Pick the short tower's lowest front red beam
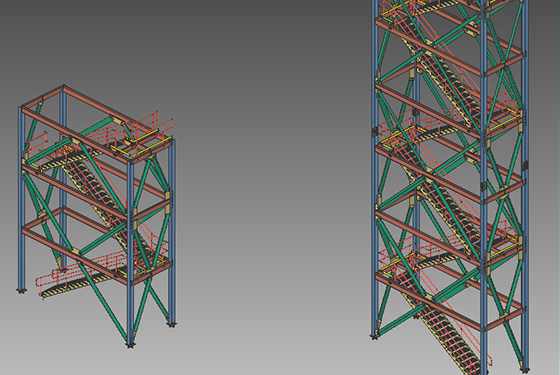Image resolution: width=560 pixels, height=375 pixels. pyautogui.click(x=74, y=255)
